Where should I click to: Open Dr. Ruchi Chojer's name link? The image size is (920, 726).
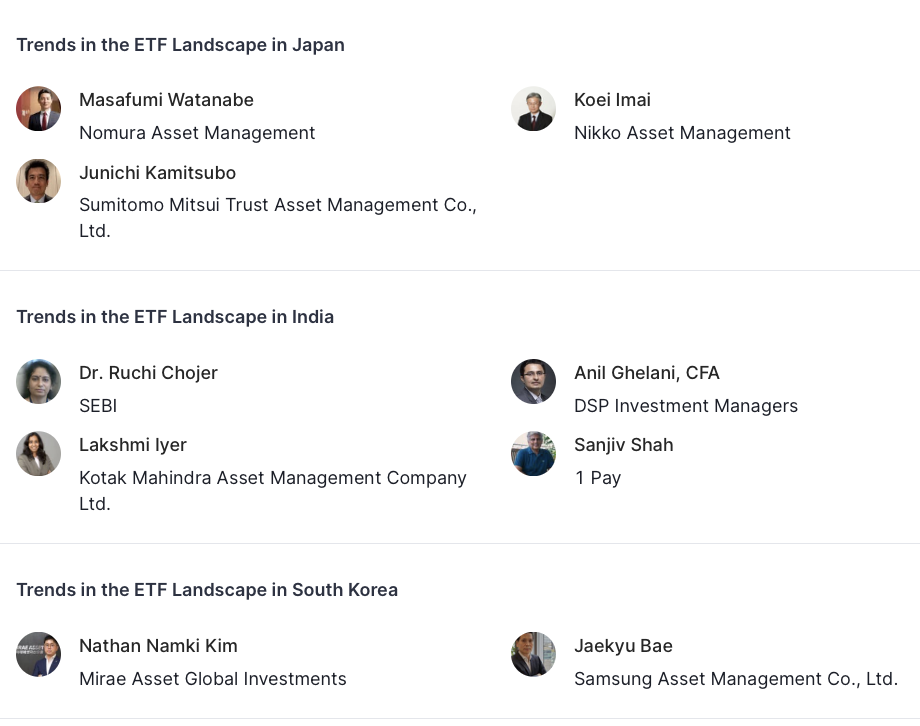pos(148,373)
